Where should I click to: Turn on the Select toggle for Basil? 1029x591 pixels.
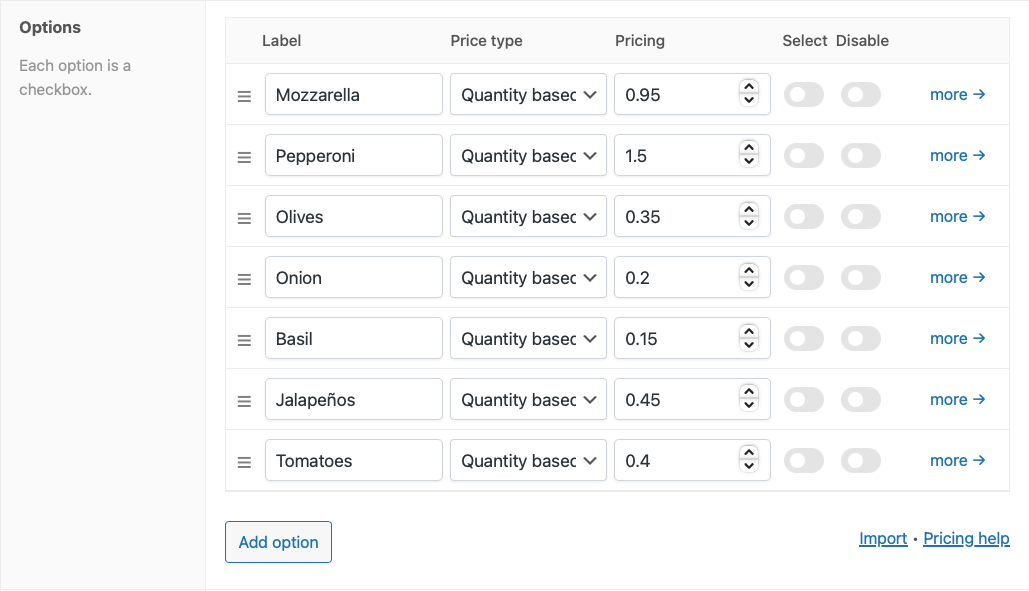[x=803, y=339]
